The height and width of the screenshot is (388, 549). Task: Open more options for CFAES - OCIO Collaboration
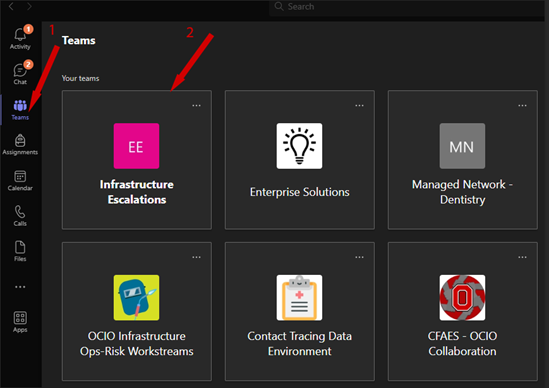coord(522,257)
